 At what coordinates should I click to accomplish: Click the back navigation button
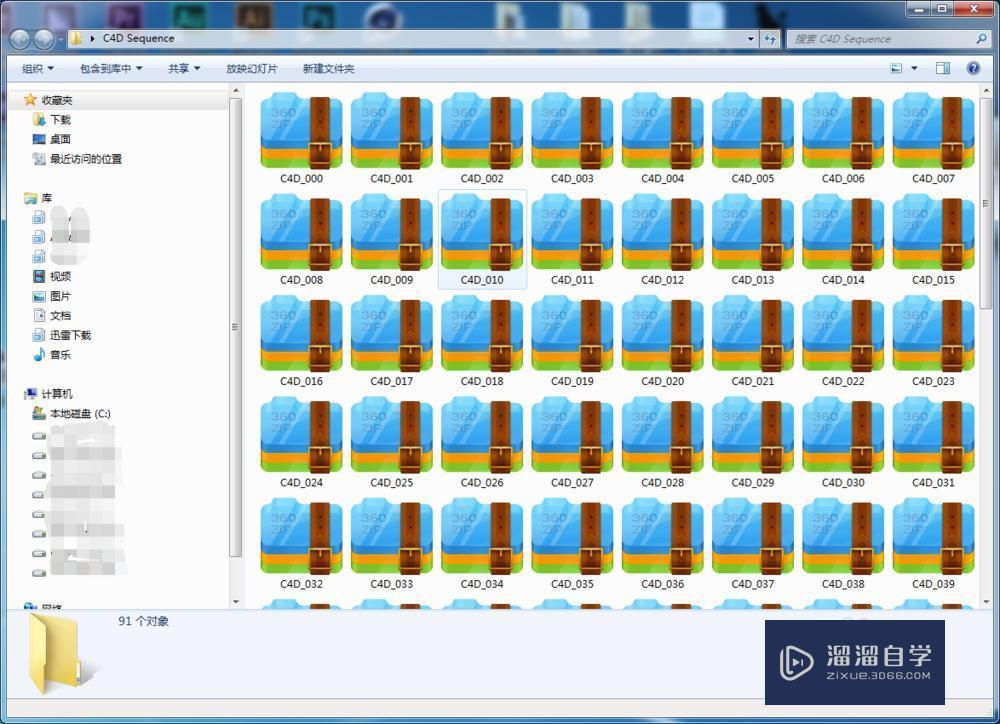tap(20, 40)
